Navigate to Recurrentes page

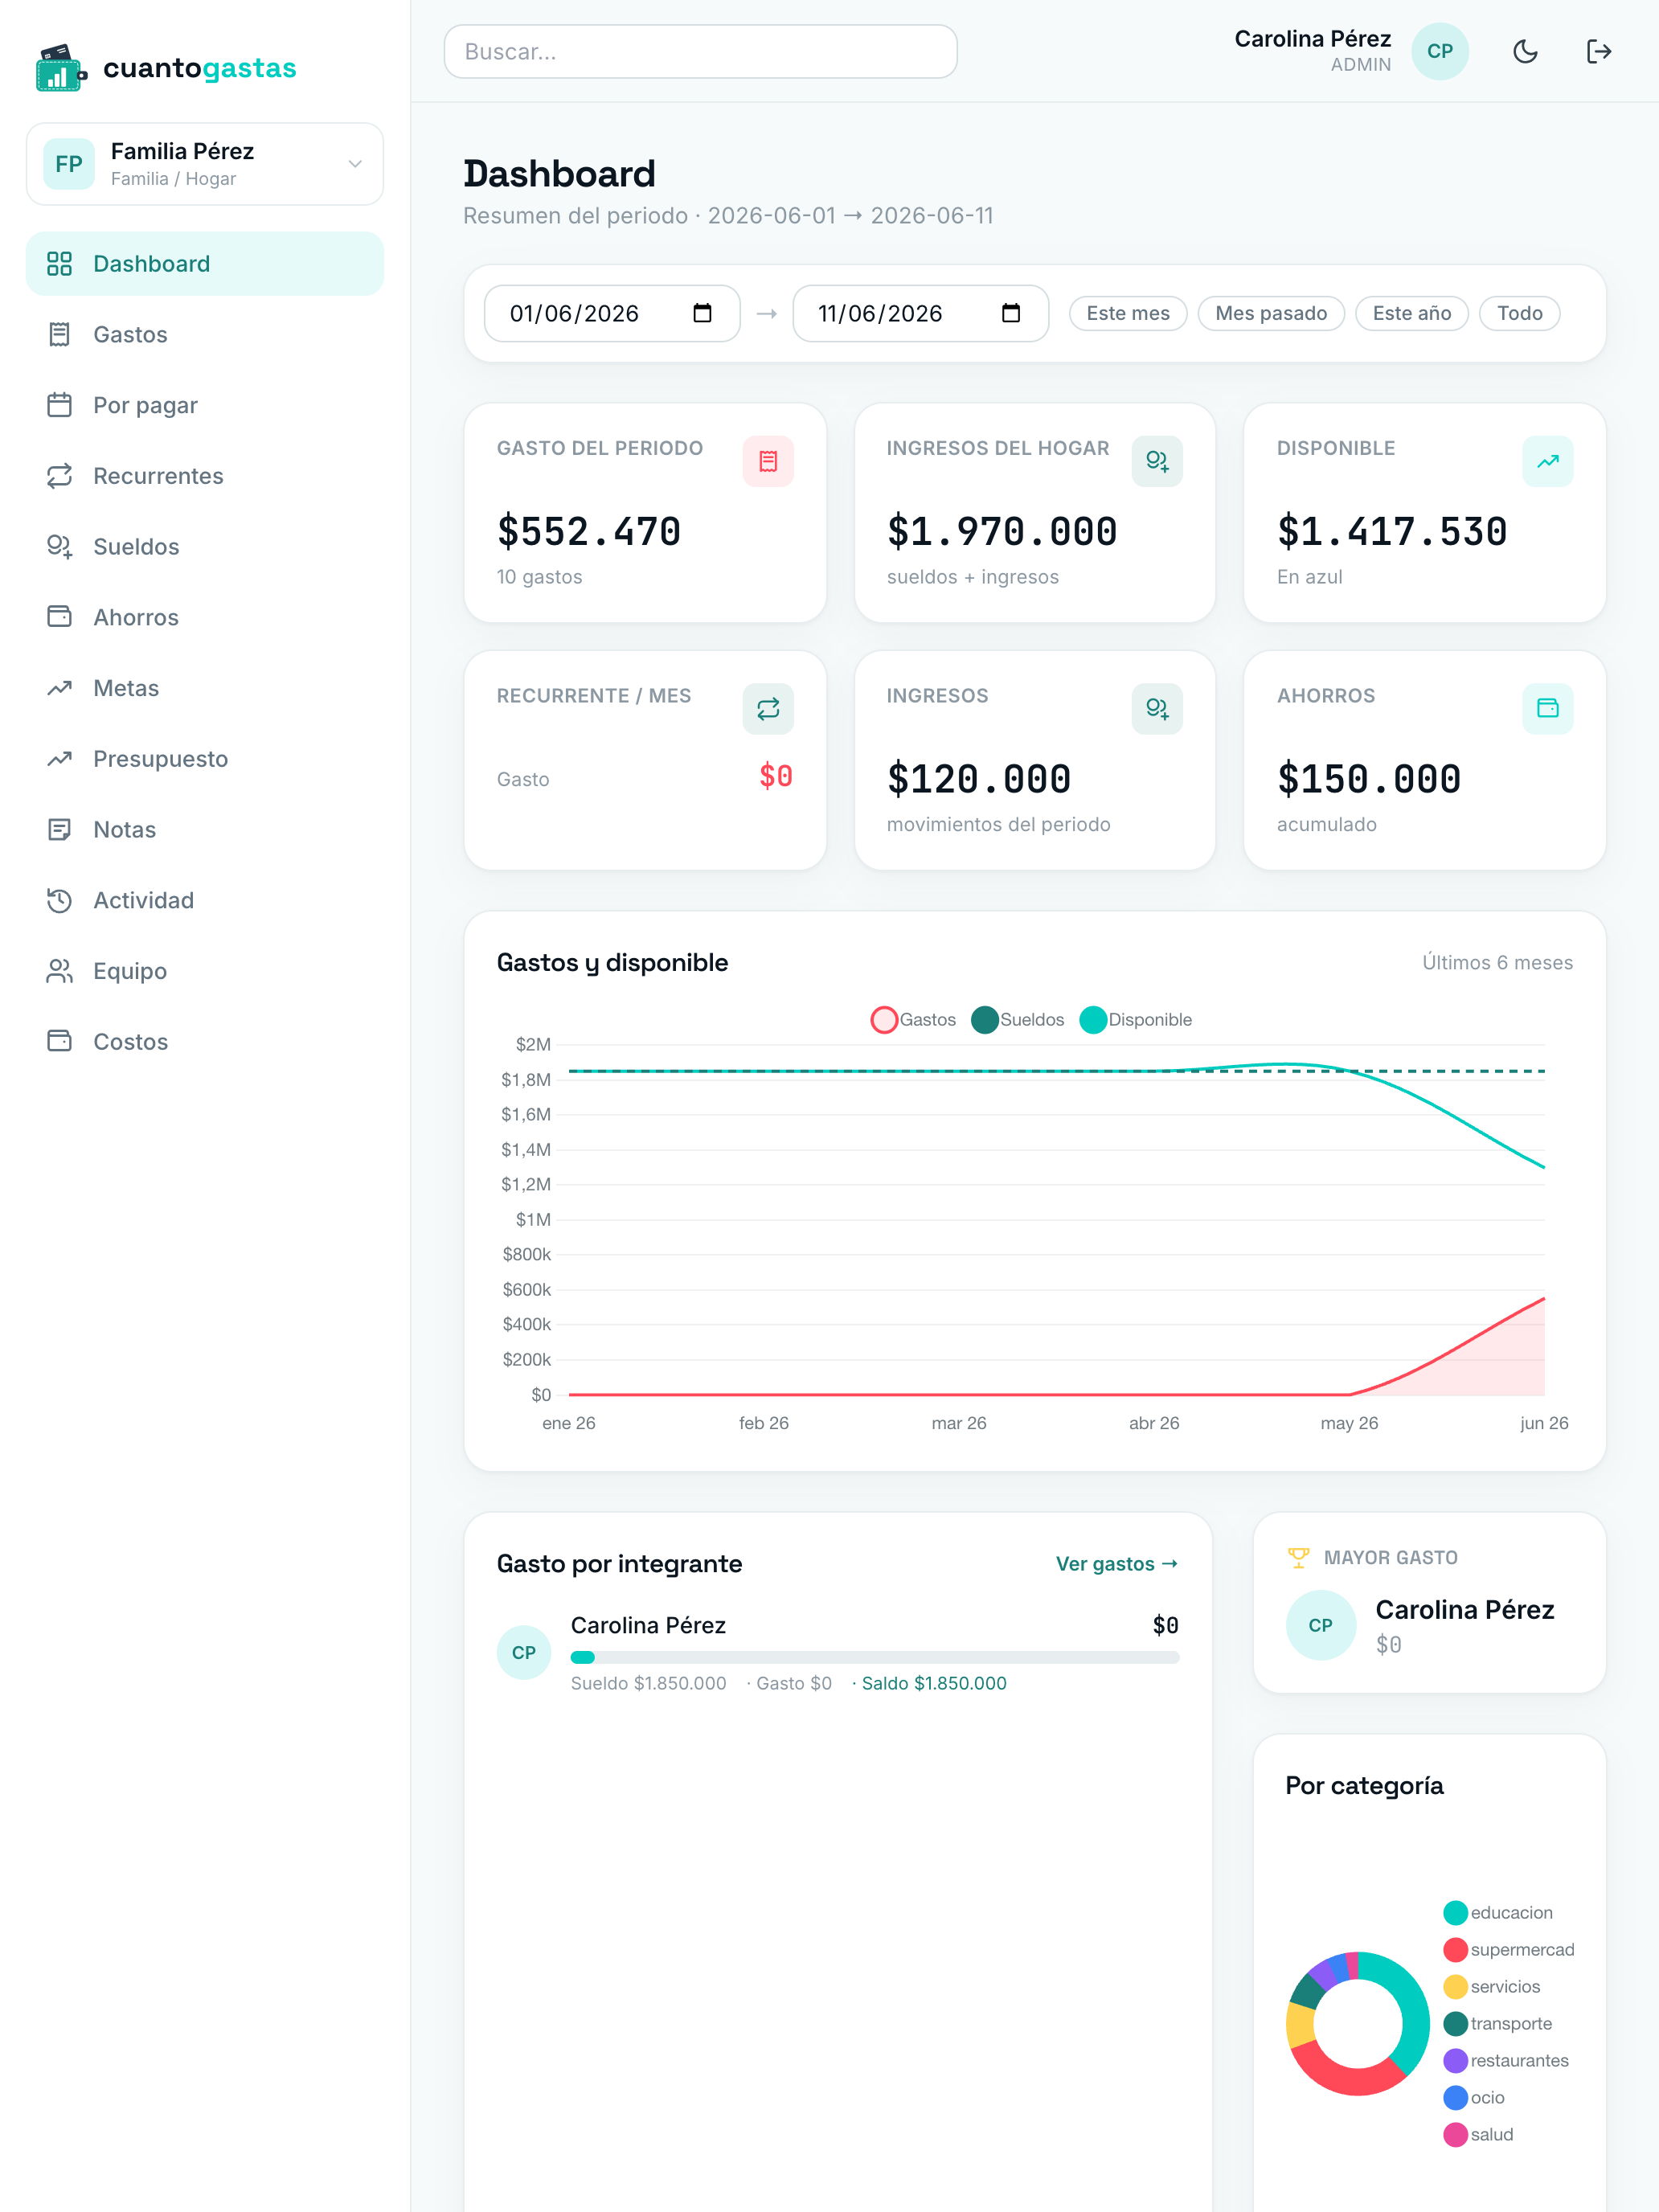[x=205, y=476]
